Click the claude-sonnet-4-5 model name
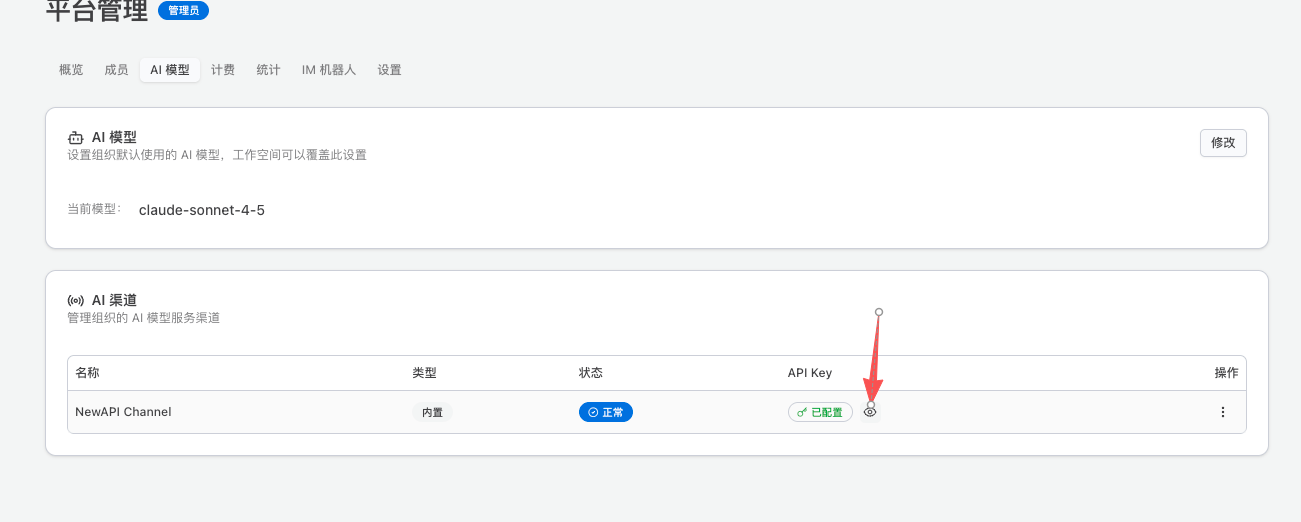This screenshot has width=1301, height=522. pyautogui.click(x=202, y=210)
